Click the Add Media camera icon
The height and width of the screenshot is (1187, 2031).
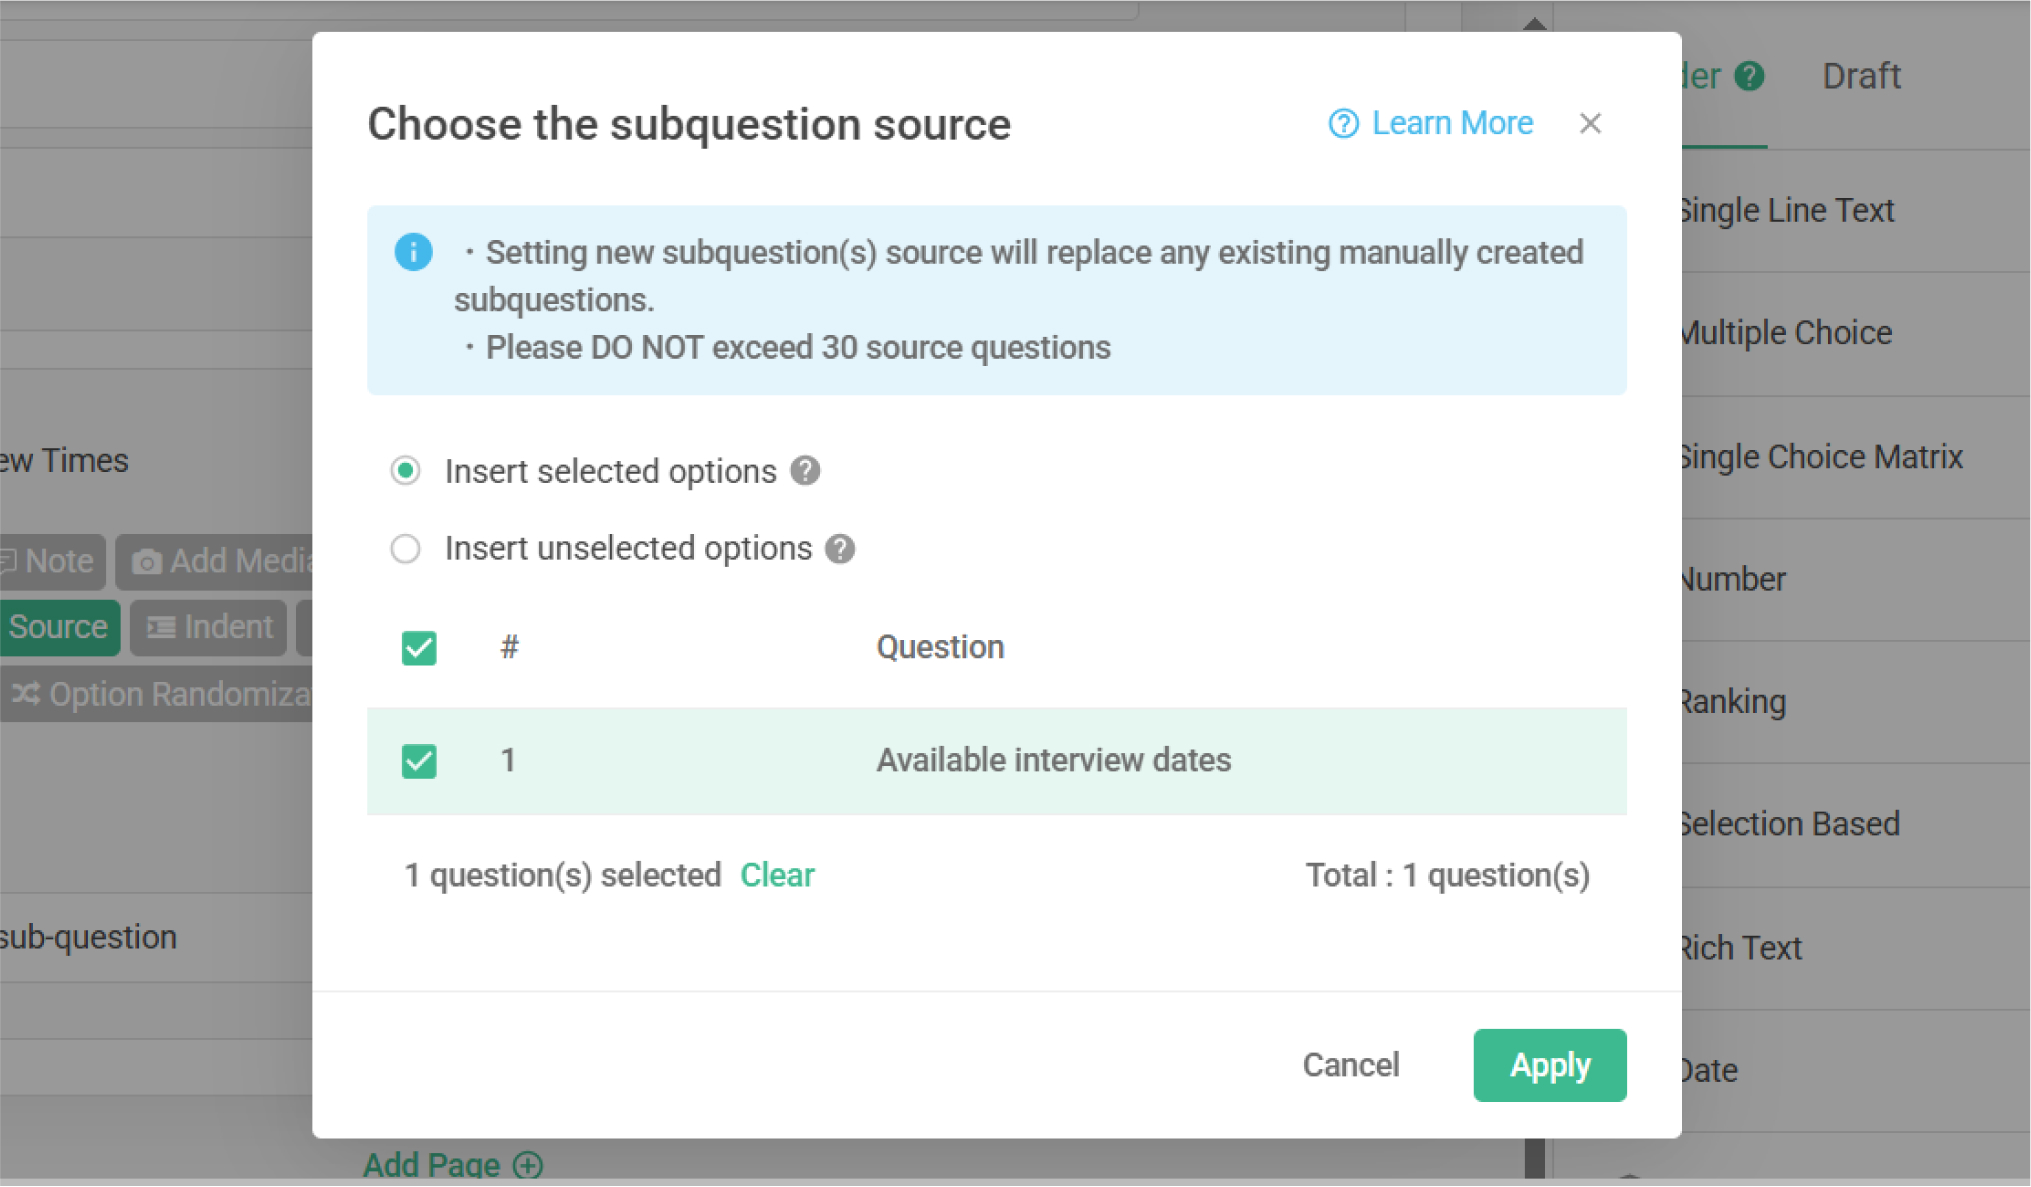tap(146, 561)
